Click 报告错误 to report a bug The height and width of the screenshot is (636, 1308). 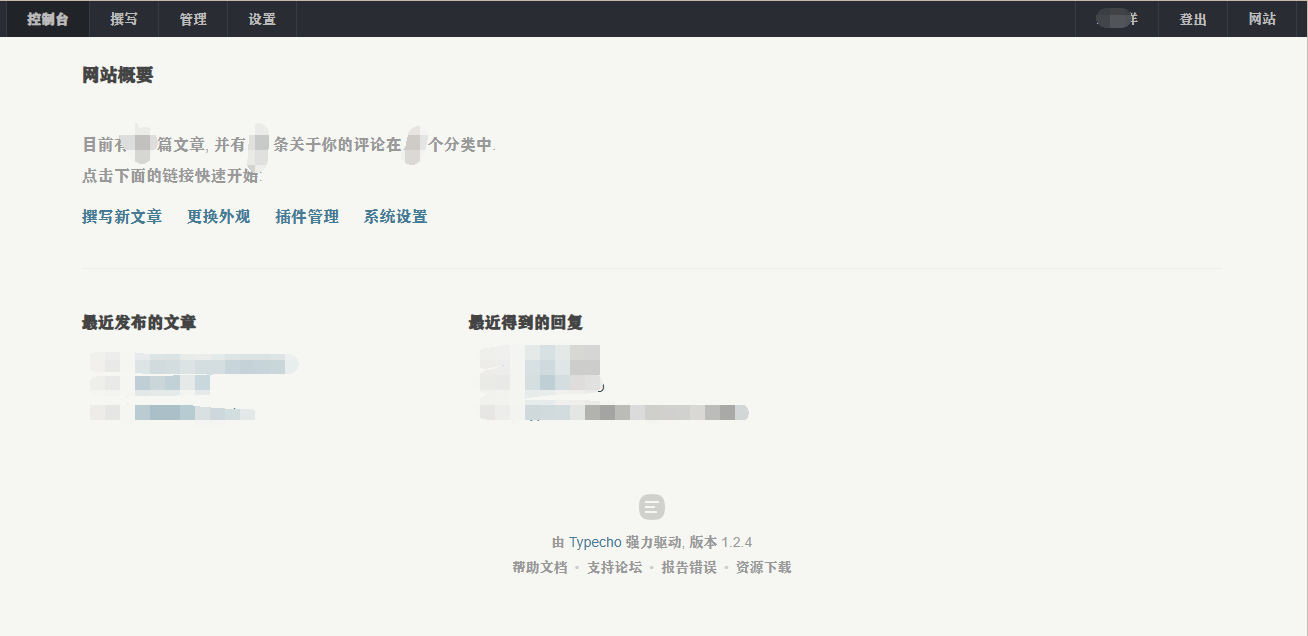click(689, 567)
